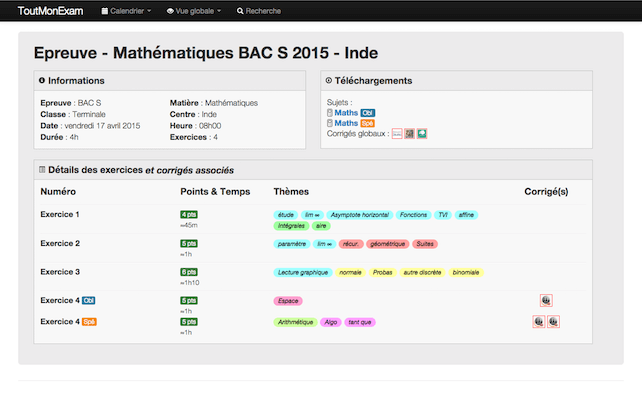
Task: Open Exercice 4 Obl correction icon
Action: pos(546,300)
